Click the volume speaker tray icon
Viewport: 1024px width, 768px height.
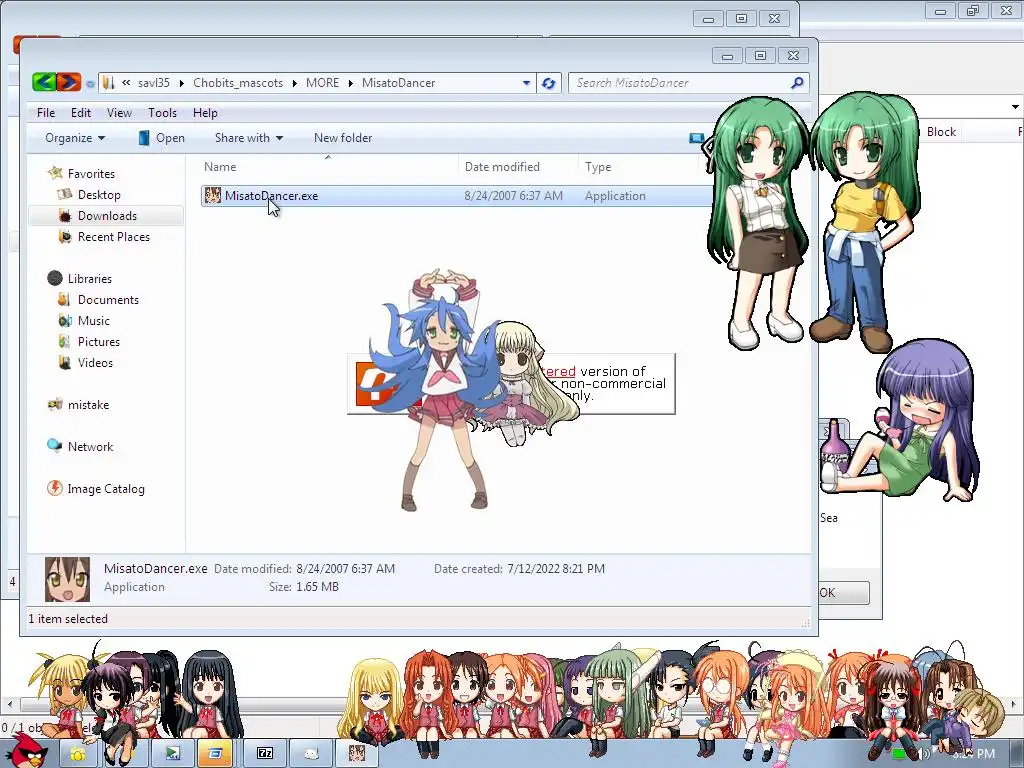point(925,754)
